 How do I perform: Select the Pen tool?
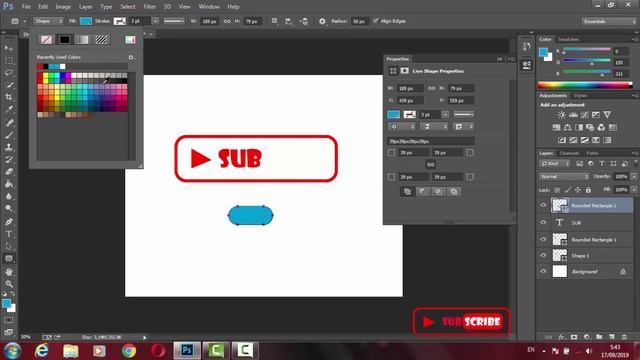pos(9,222)
